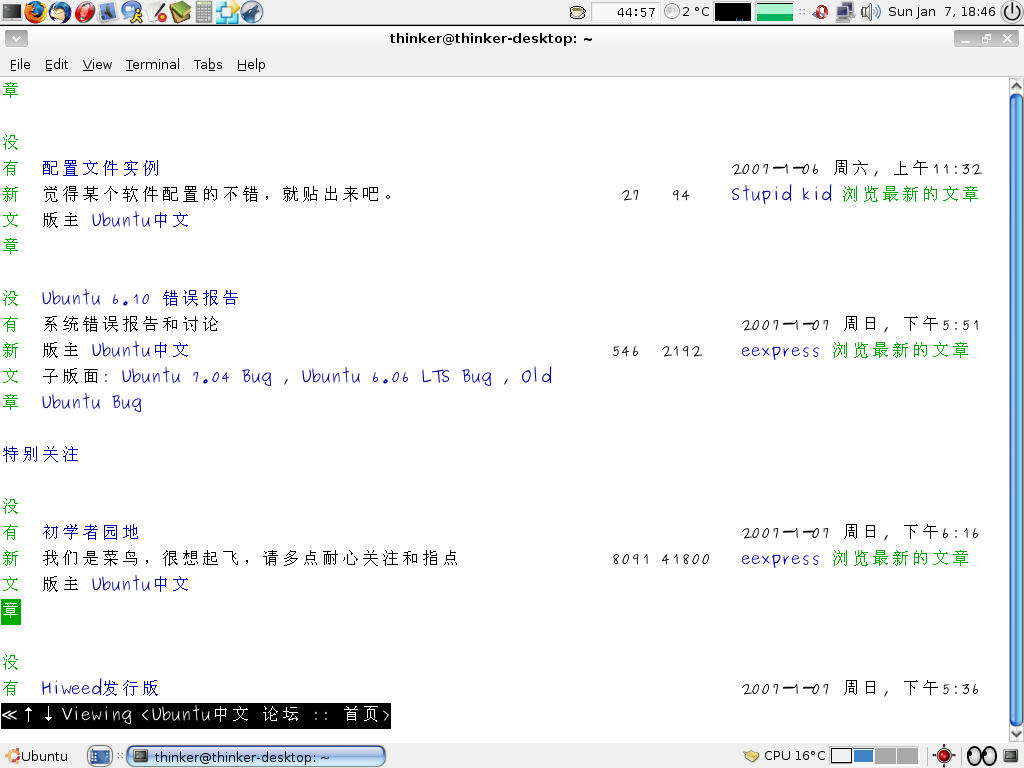Click the CPU 16°C temperature sensor applet
Viewport: 1024px width, 768px height.
784,756
